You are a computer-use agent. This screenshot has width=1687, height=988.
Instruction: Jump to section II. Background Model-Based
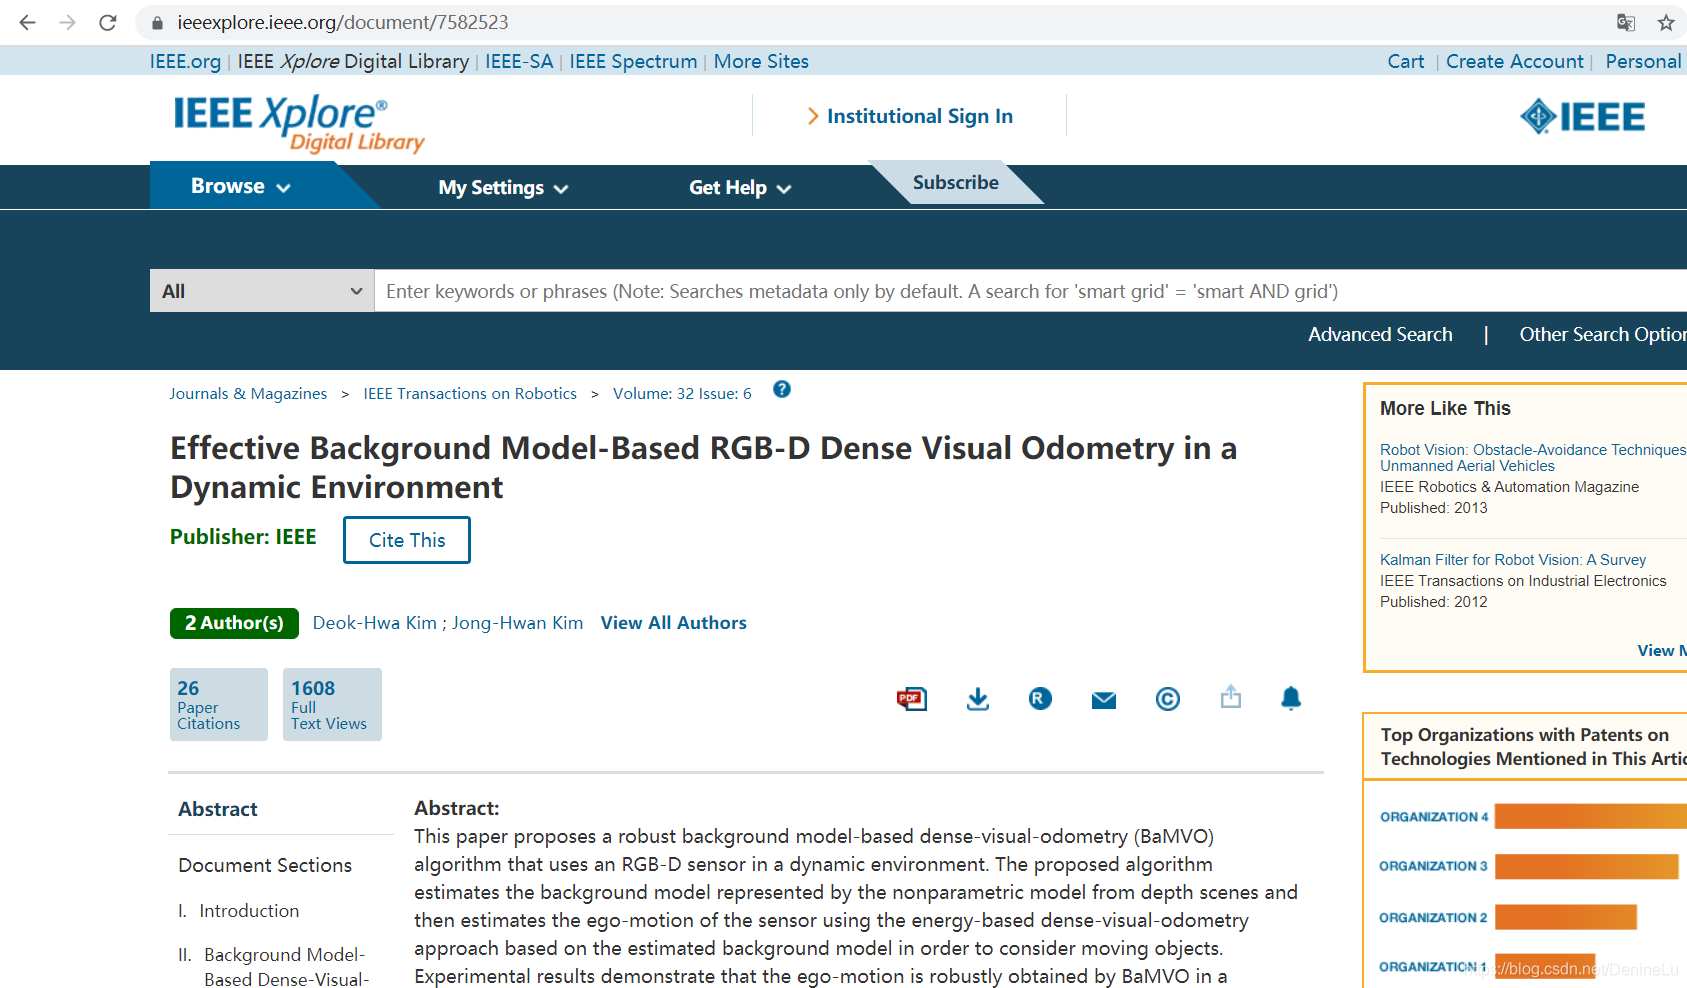click(275, 967)
